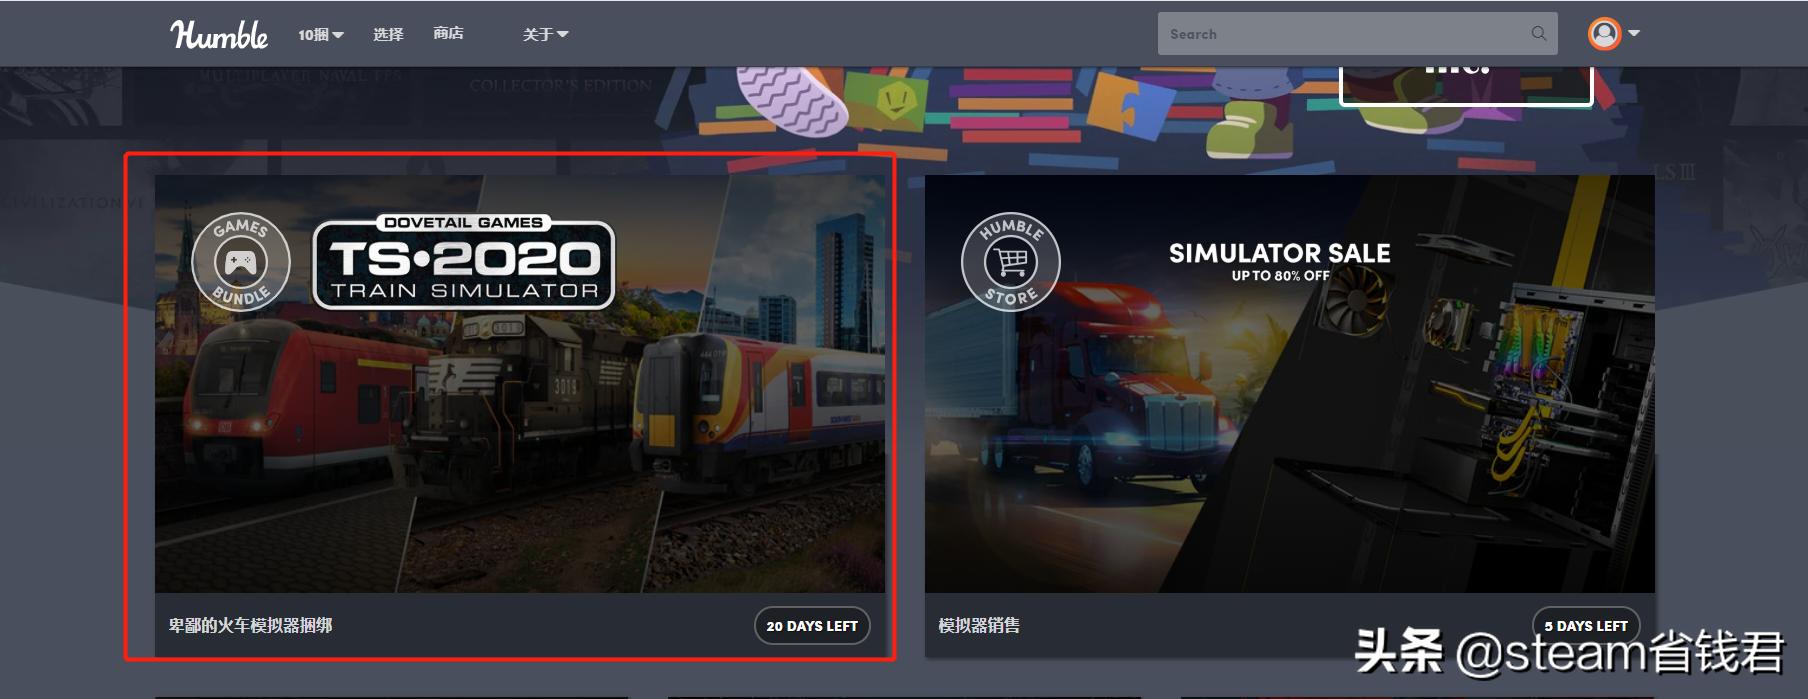Screen dimensions: 1808x699
Task: Click the 20 DAYS LEFT badge
Action: tap(812, 626)
